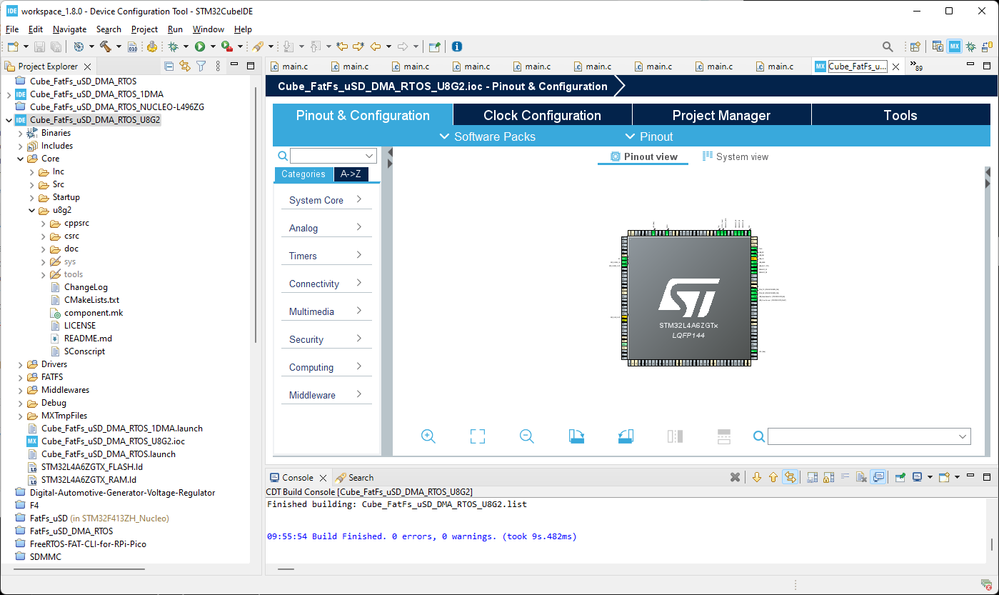Click Collapse All in Project Explorer
Viewport: 999px width, 595px height.
coord(169,66)
